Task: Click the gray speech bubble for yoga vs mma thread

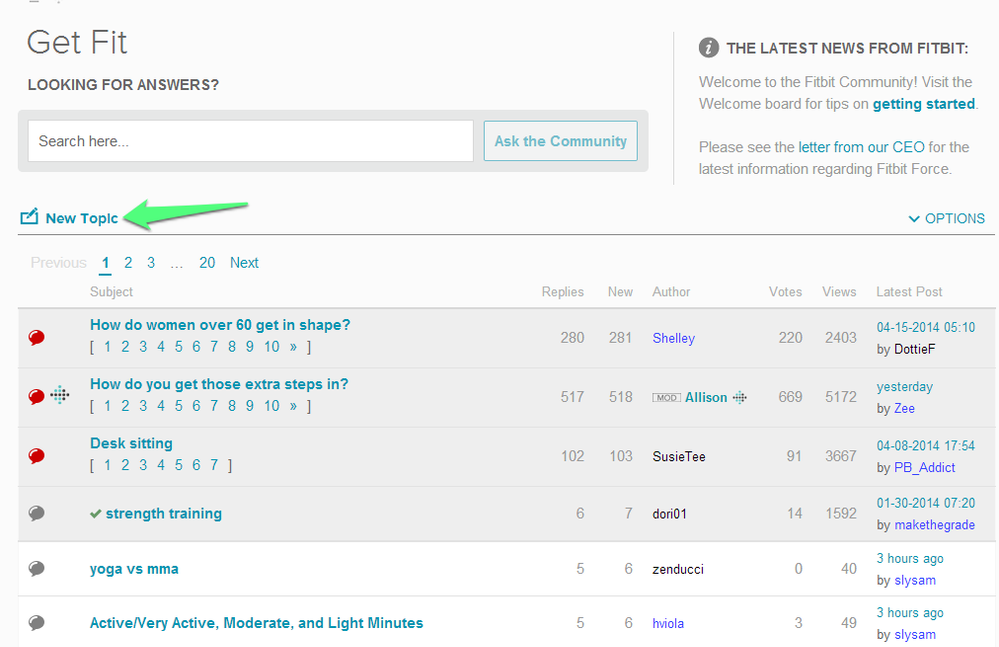Action: tap(36, 568)
